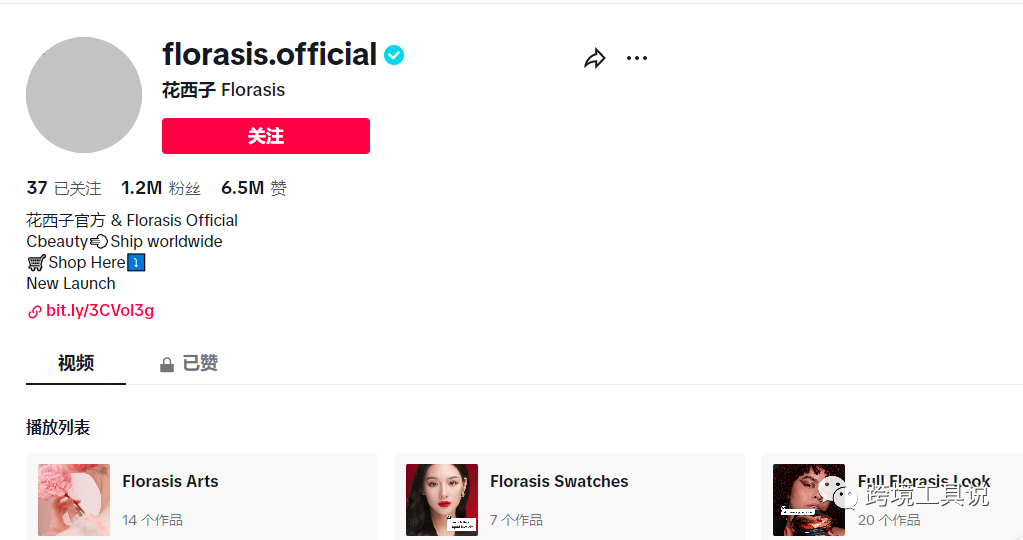Click the Florasis Swatches playlist title
This screenshot has width=1023, height=540.
point(559,481)
